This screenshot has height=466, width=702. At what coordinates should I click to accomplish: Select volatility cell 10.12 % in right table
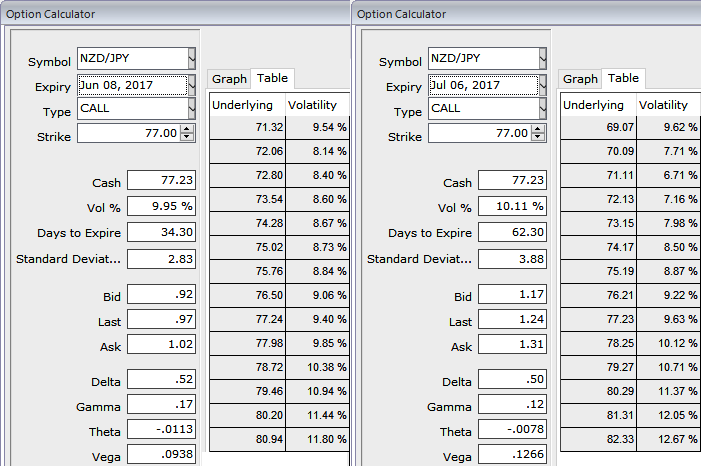click(668, 344)
